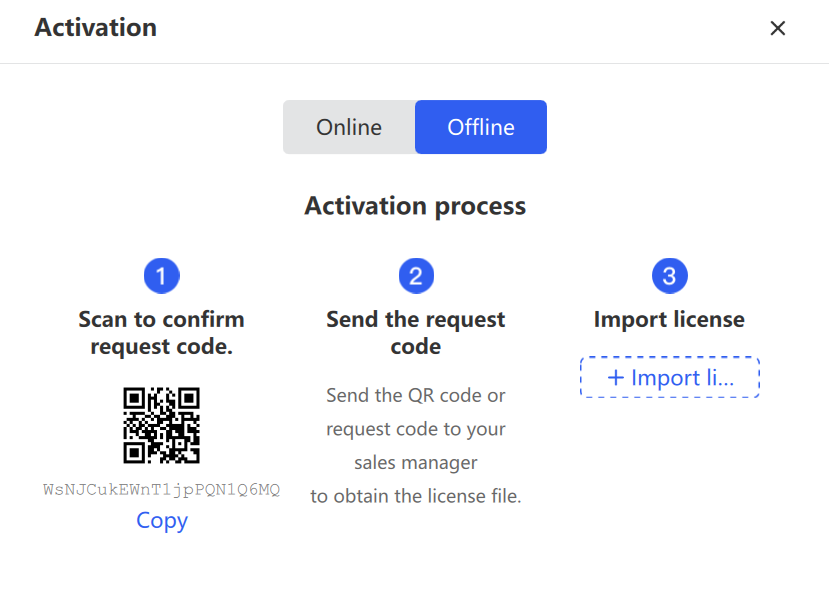Select the Offline activation tab
Image resolution: width=829 pixels, height=612 pixels.
(481, 127)
